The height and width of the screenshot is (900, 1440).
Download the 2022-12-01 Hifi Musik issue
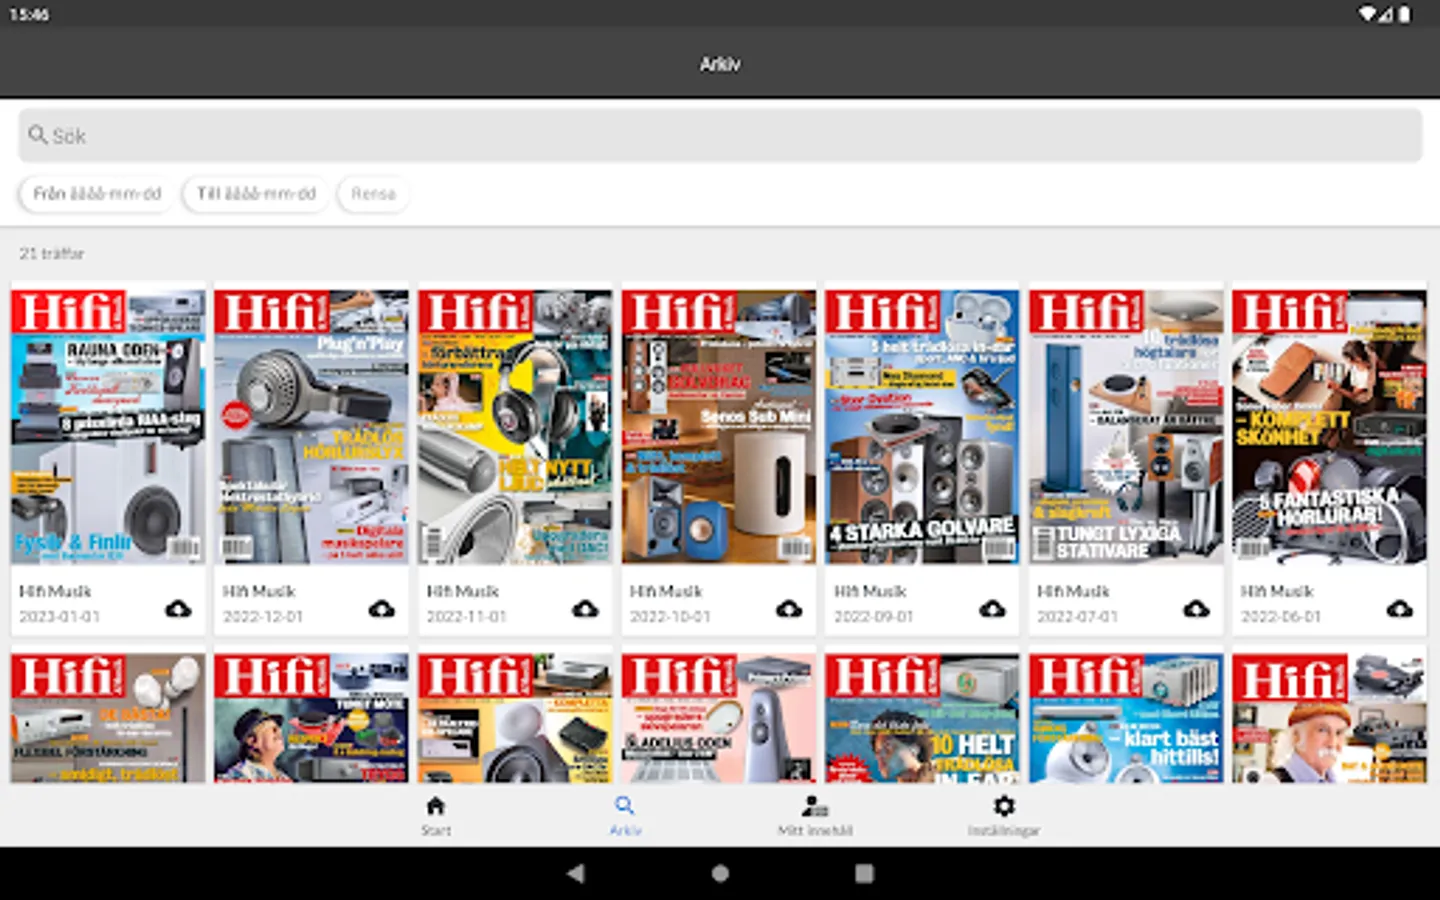pyautogui.click(x=381, y=609)
